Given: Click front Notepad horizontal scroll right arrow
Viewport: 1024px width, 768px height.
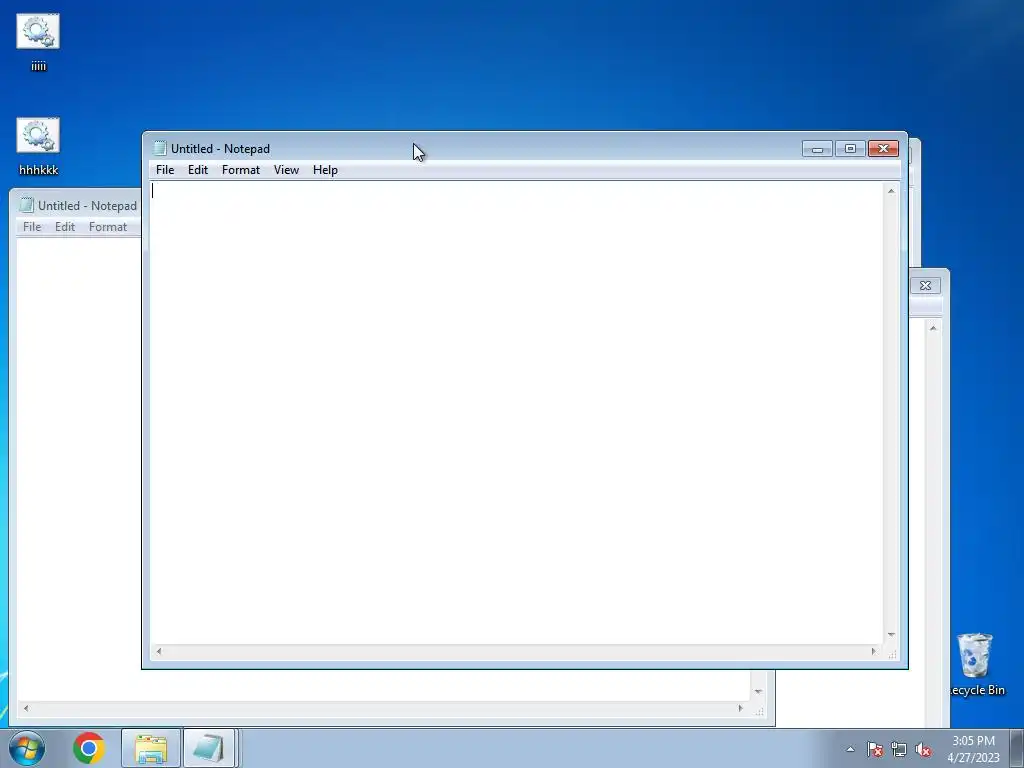Looking at the screenshot, I should (x=874, y=651).
